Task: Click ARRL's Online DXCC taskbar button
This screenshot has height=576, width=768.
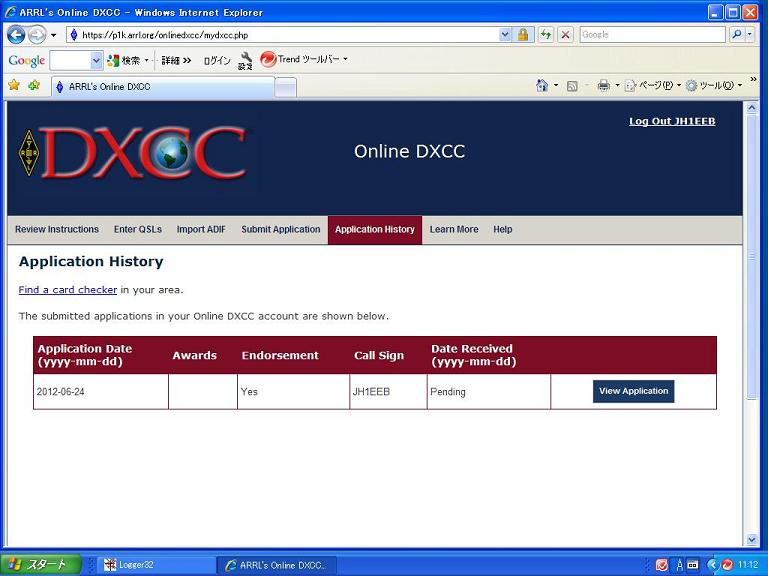Action: pyautogui.click(x=277, y=565)
